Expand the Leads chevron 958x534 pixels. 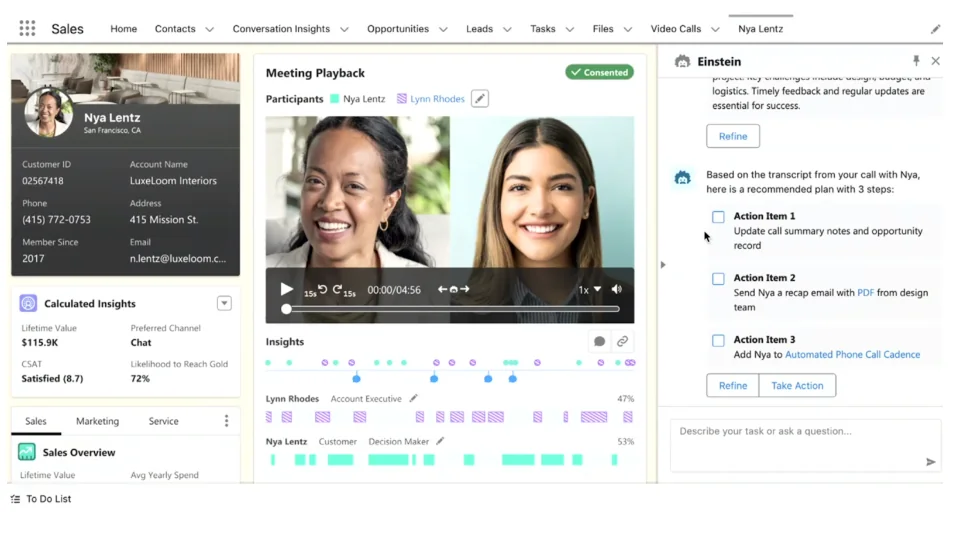point(507,29)
